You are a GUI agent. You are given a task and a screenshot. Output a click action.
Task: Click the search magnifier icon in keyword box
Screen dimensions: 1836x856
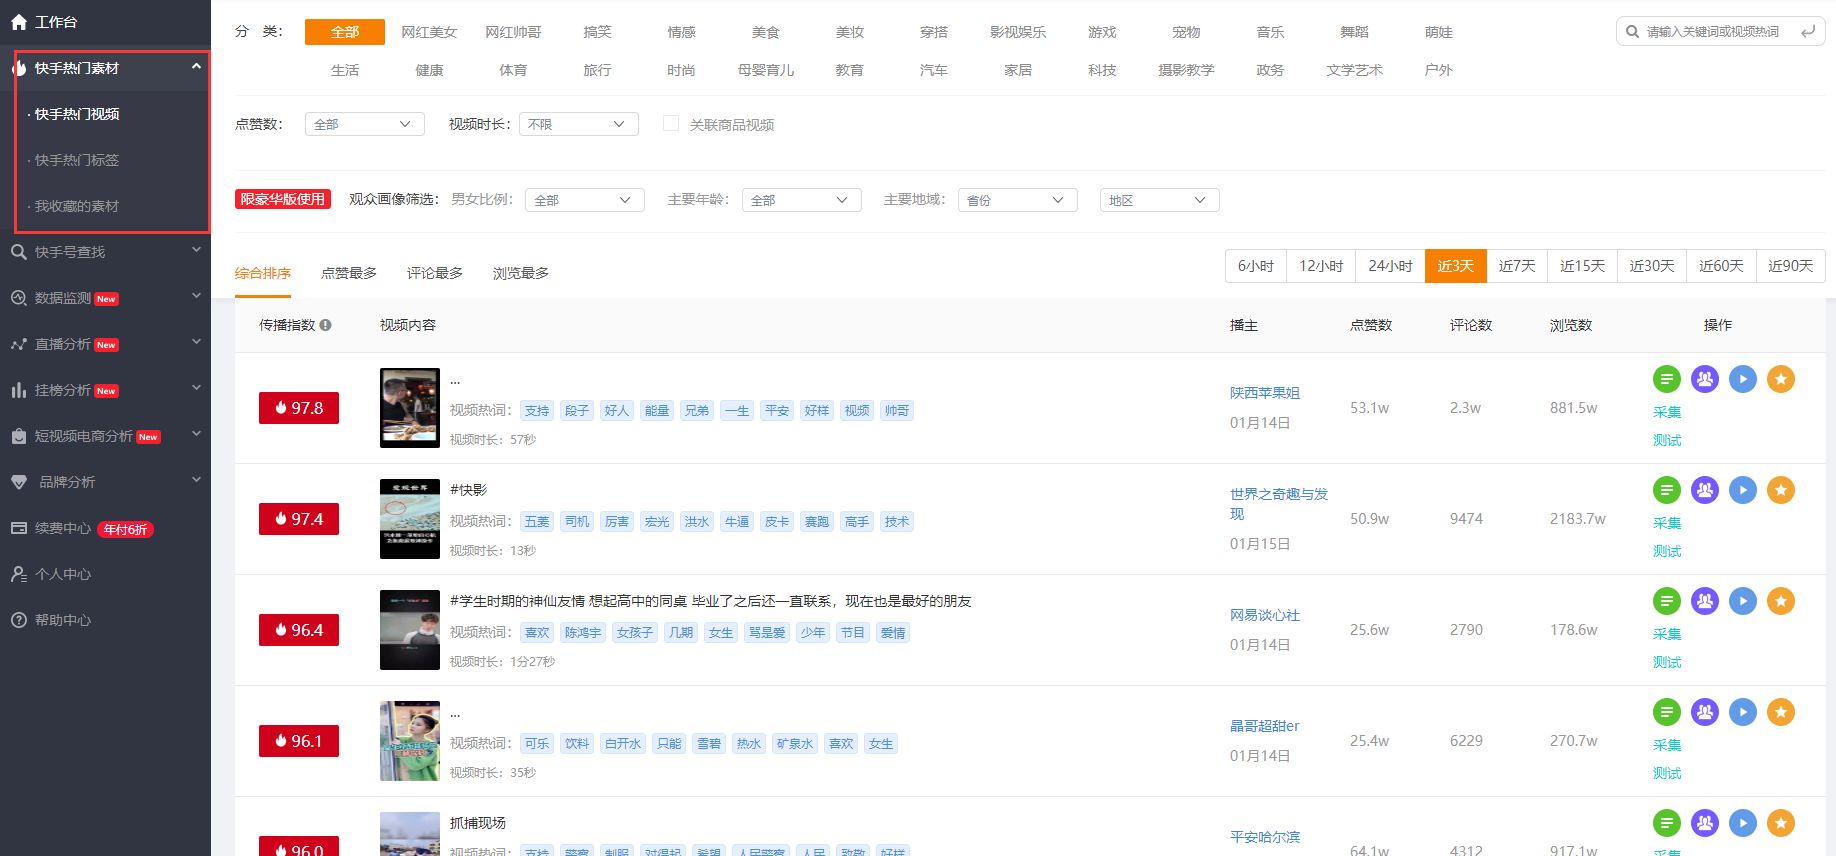coord(1632,32)
